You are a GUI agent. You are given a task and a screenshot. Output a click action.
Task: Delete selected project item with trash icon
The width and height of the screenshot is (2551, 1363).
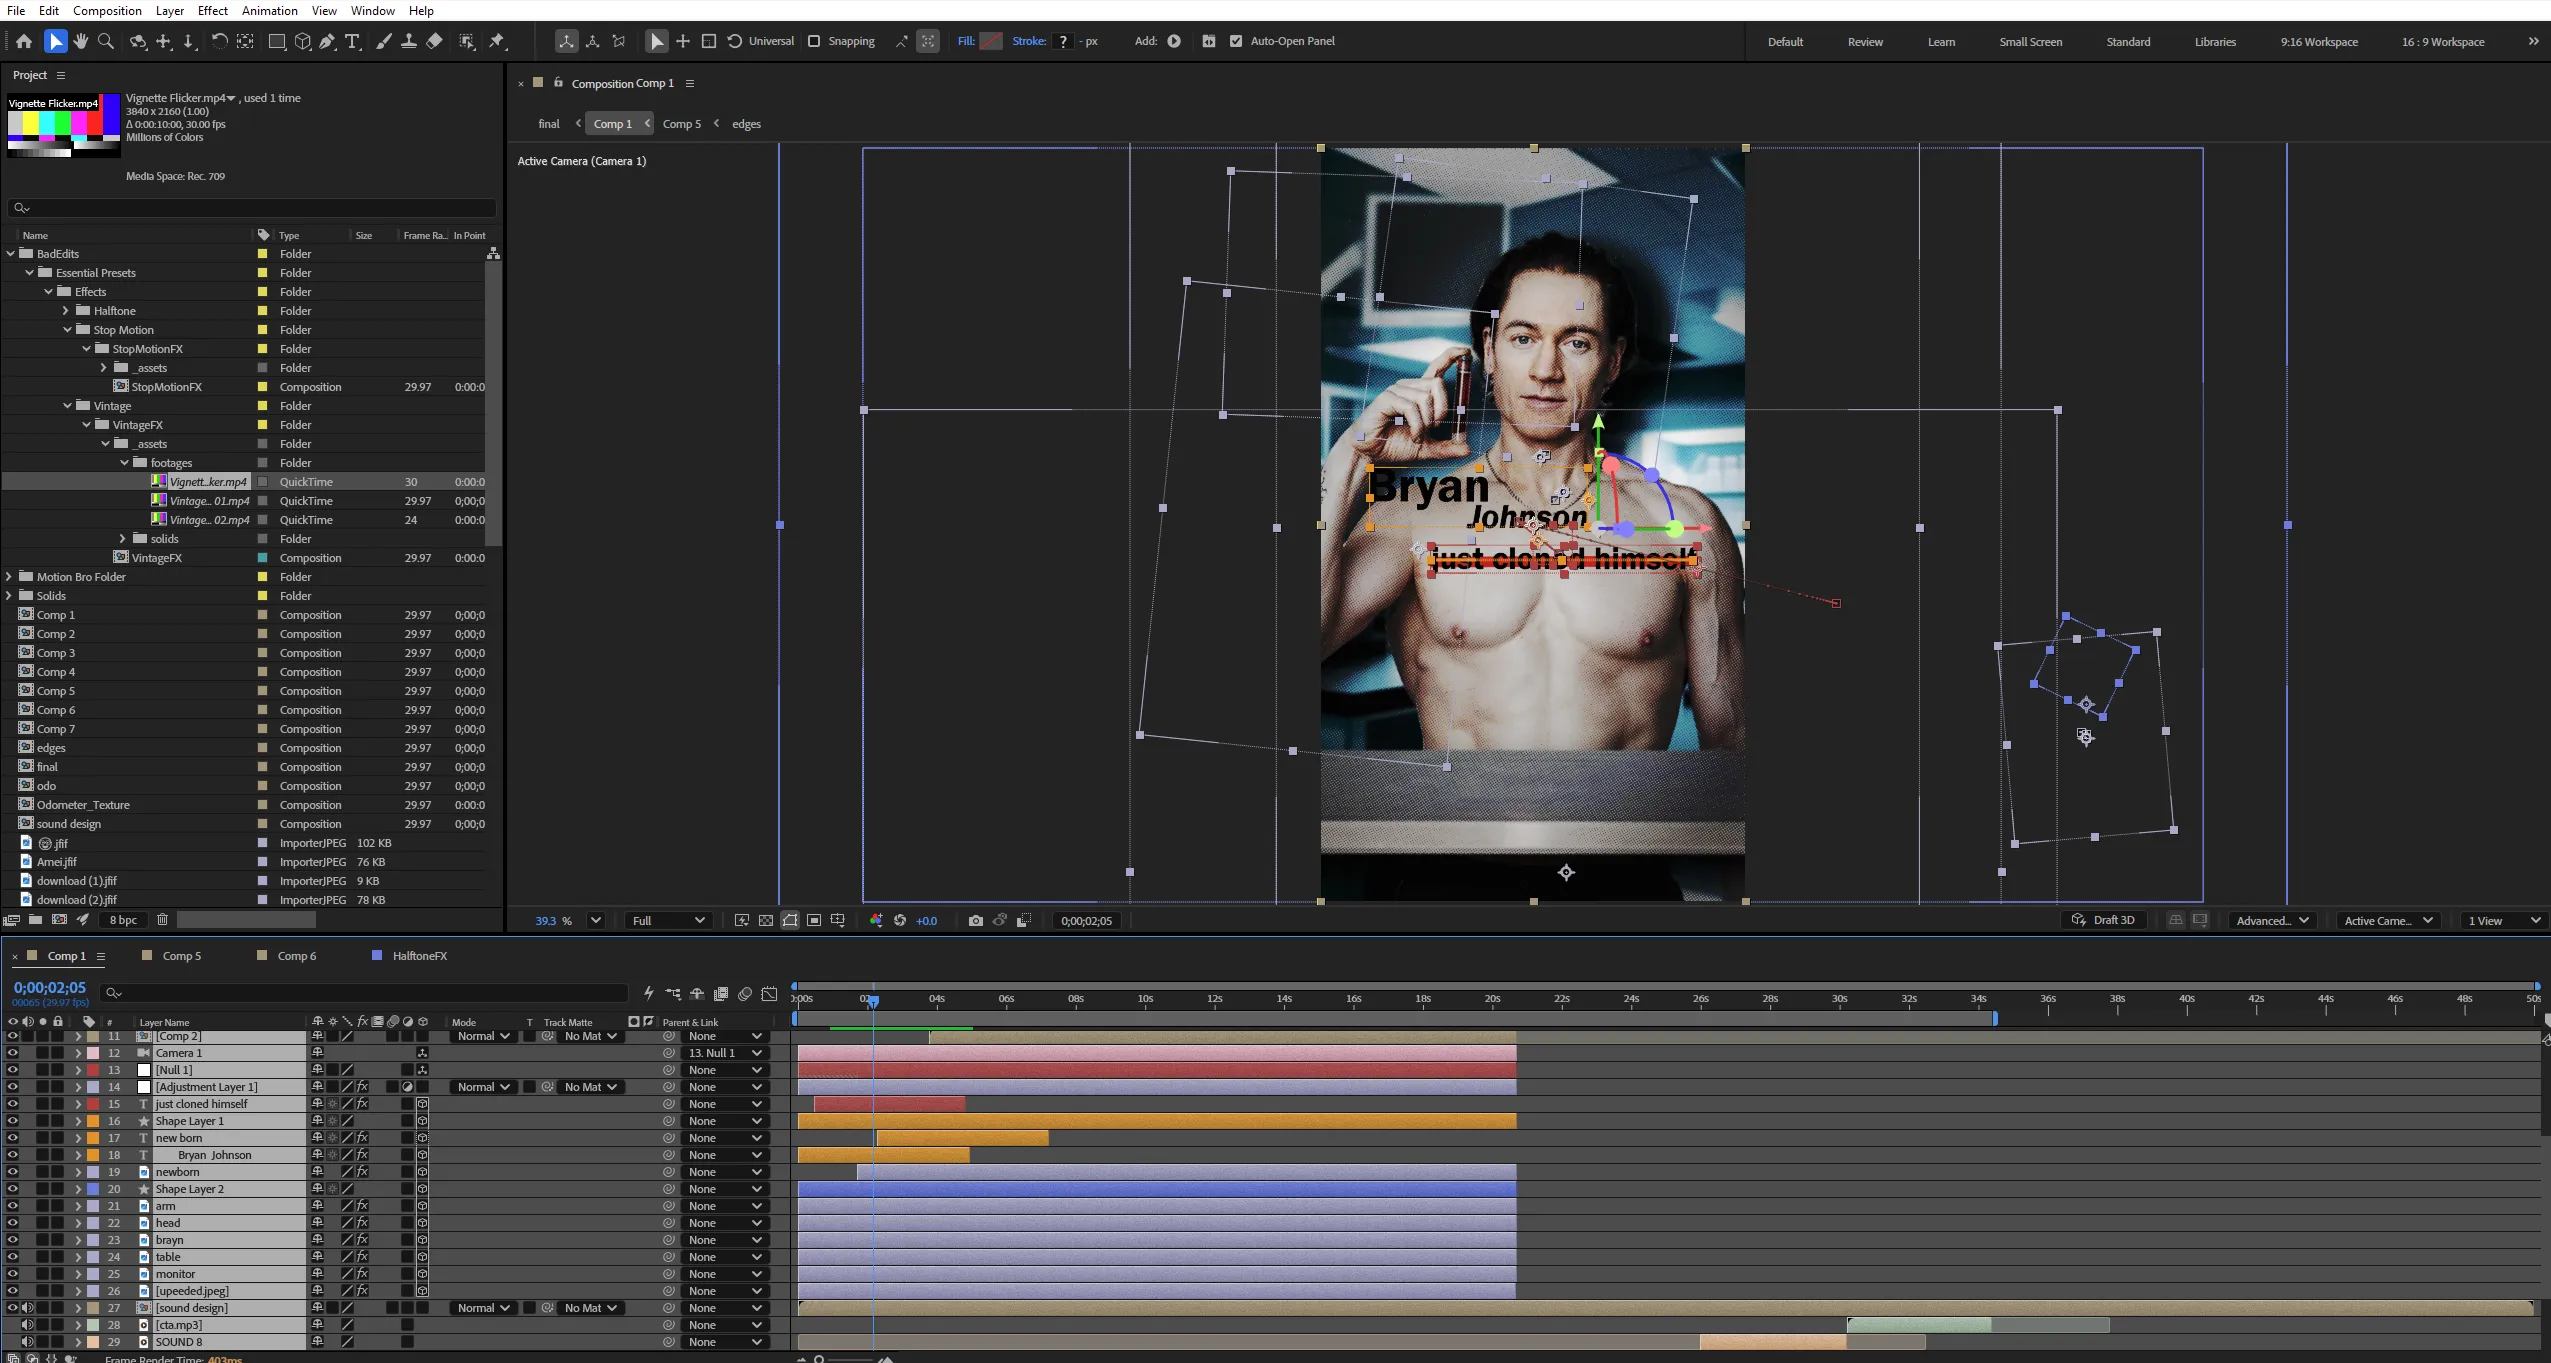(162, 920)
